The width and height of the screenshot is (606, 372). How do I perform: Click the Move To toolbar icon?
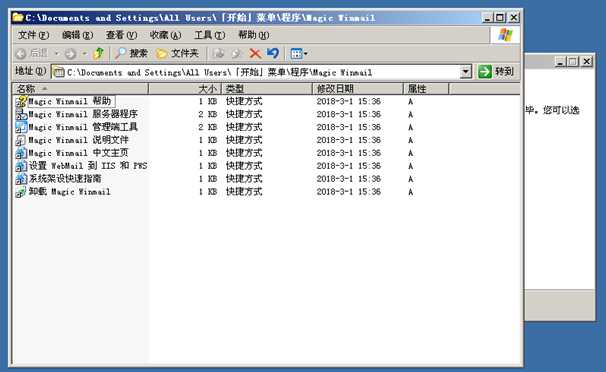click(219, 53)
